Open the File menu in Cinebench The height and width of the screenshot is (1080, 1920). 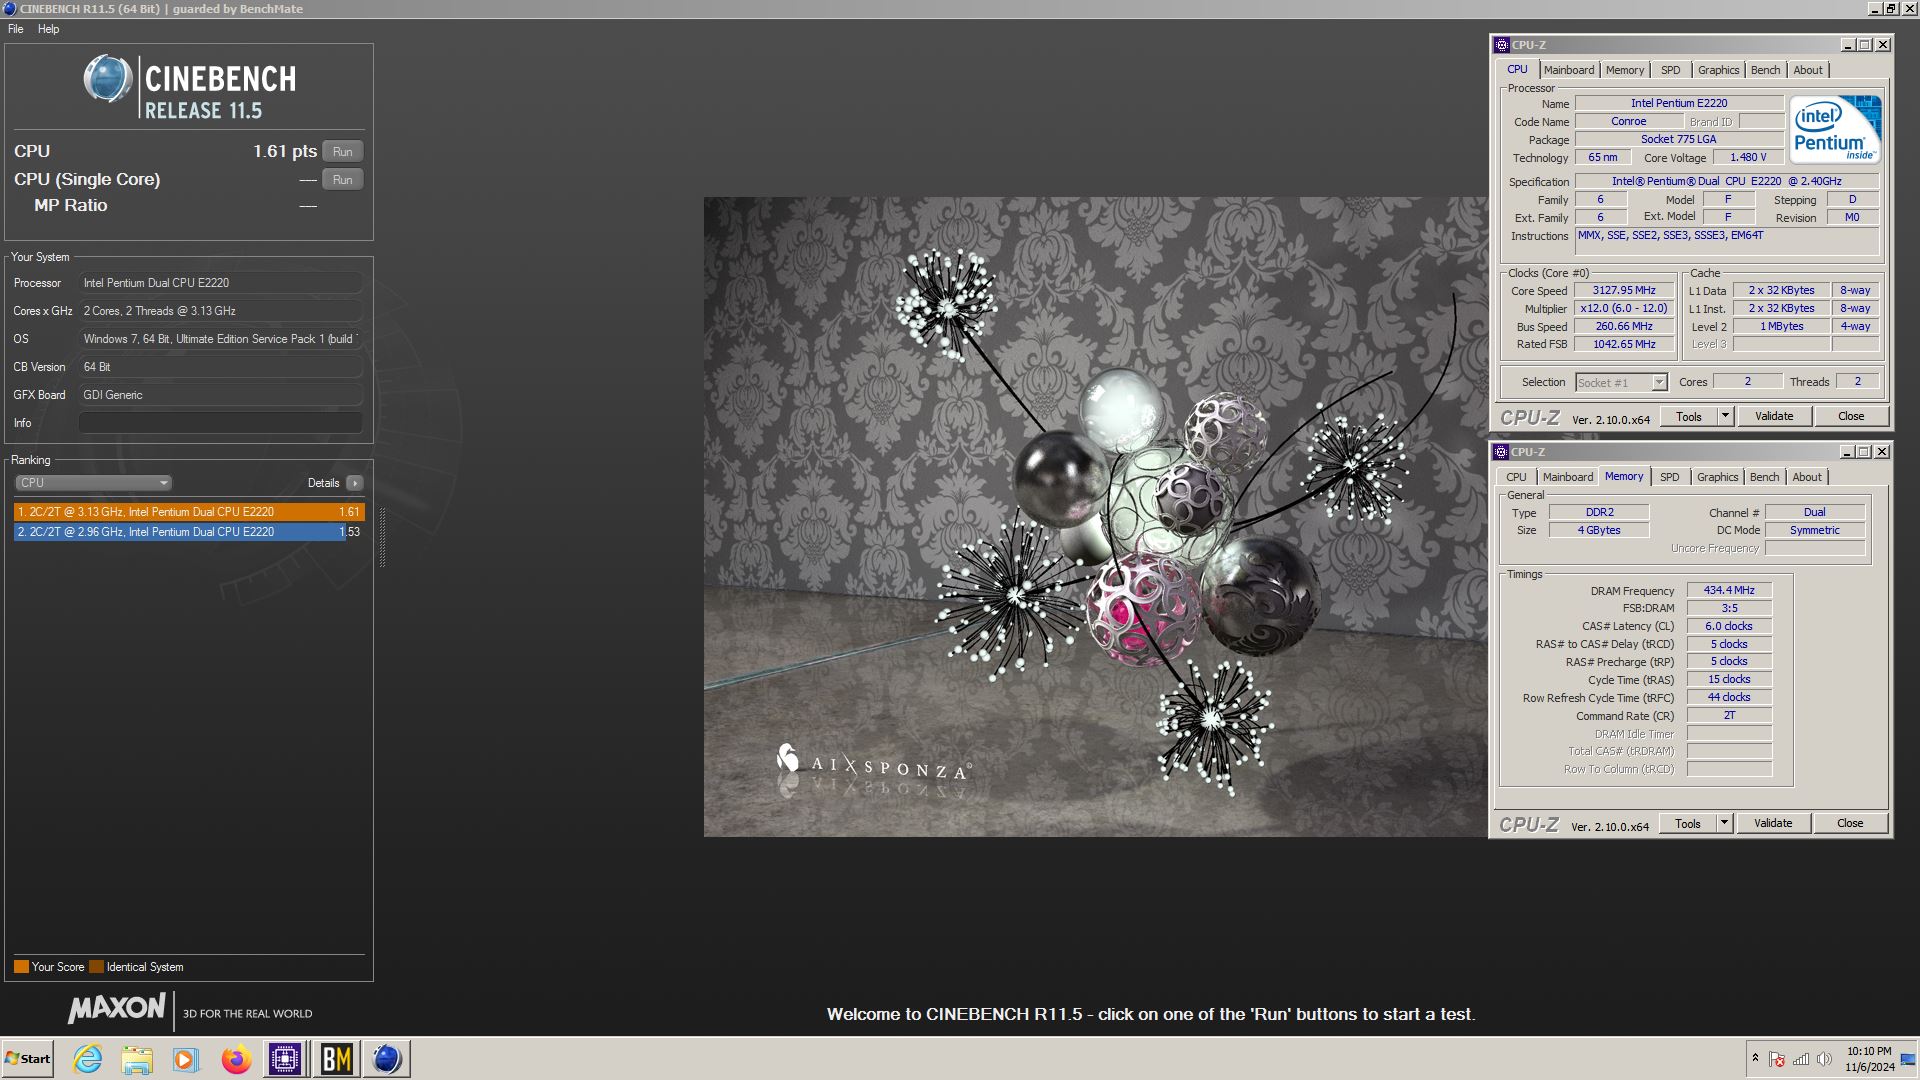pos(16,29)
